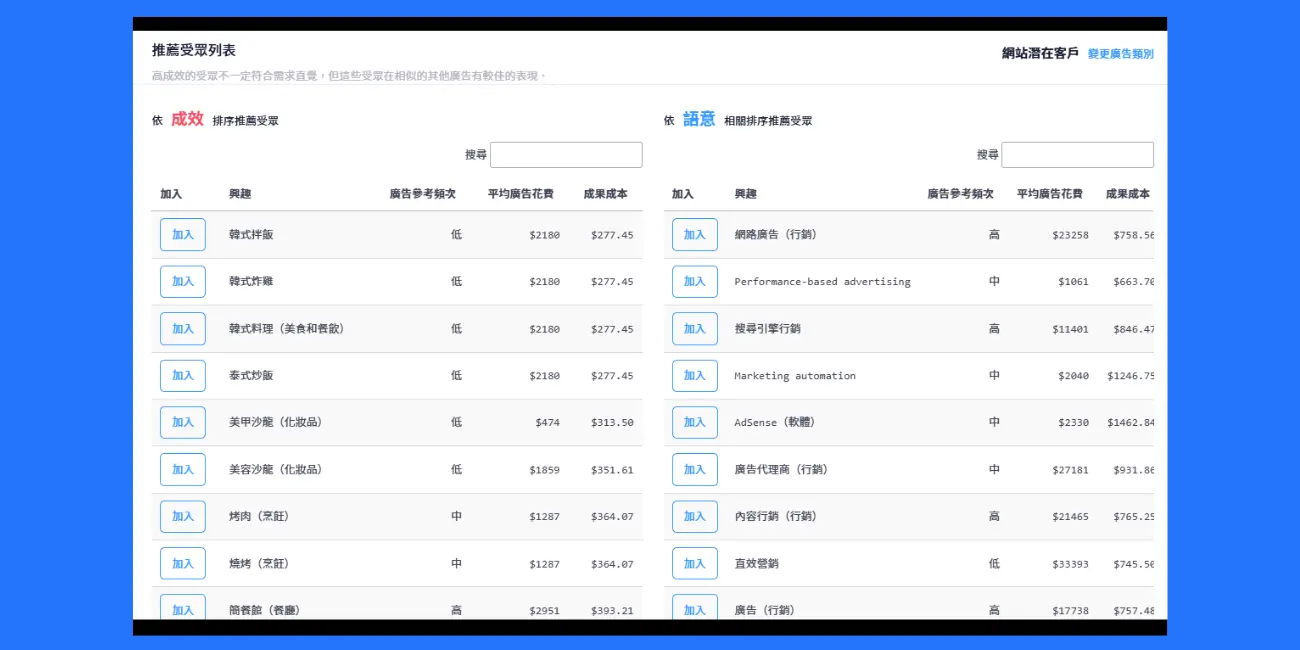Click 加入 button for 直效營銷
Viewport: 1300px width, 650px height.
coord(695,563)
